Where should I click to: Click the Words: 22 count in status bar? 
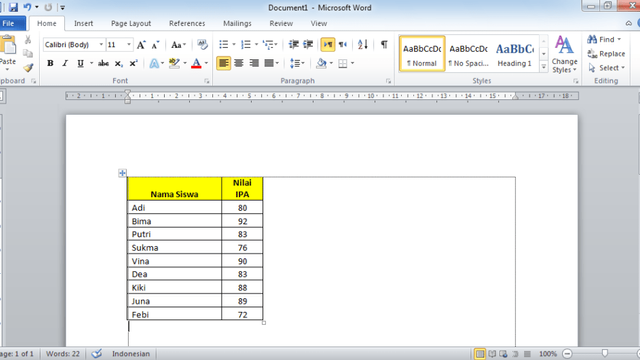(62, 353)
